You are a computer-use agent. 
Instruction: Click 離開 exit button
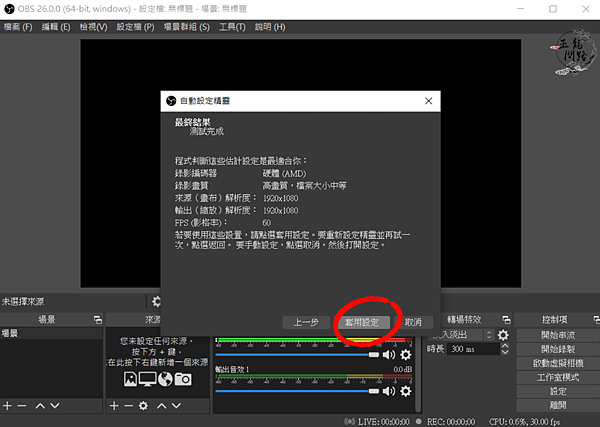tap(558, 405)
